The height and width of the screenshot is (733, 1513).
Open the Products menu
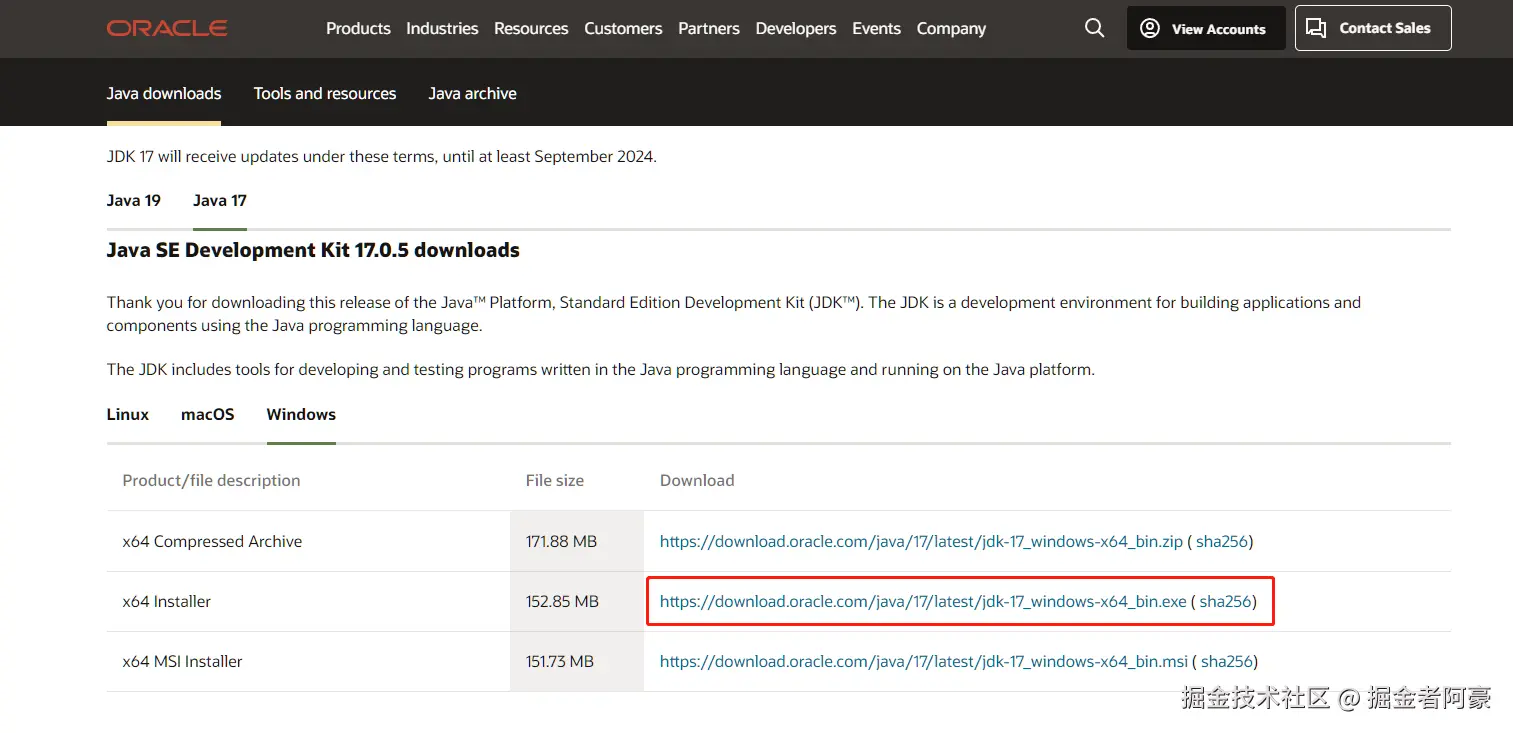click(x=358, y=28)
